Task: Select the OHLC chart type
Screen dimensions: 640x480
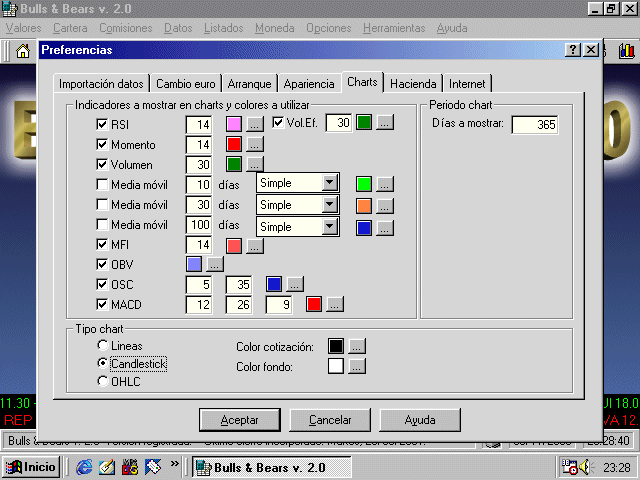Action: (102, 381)
